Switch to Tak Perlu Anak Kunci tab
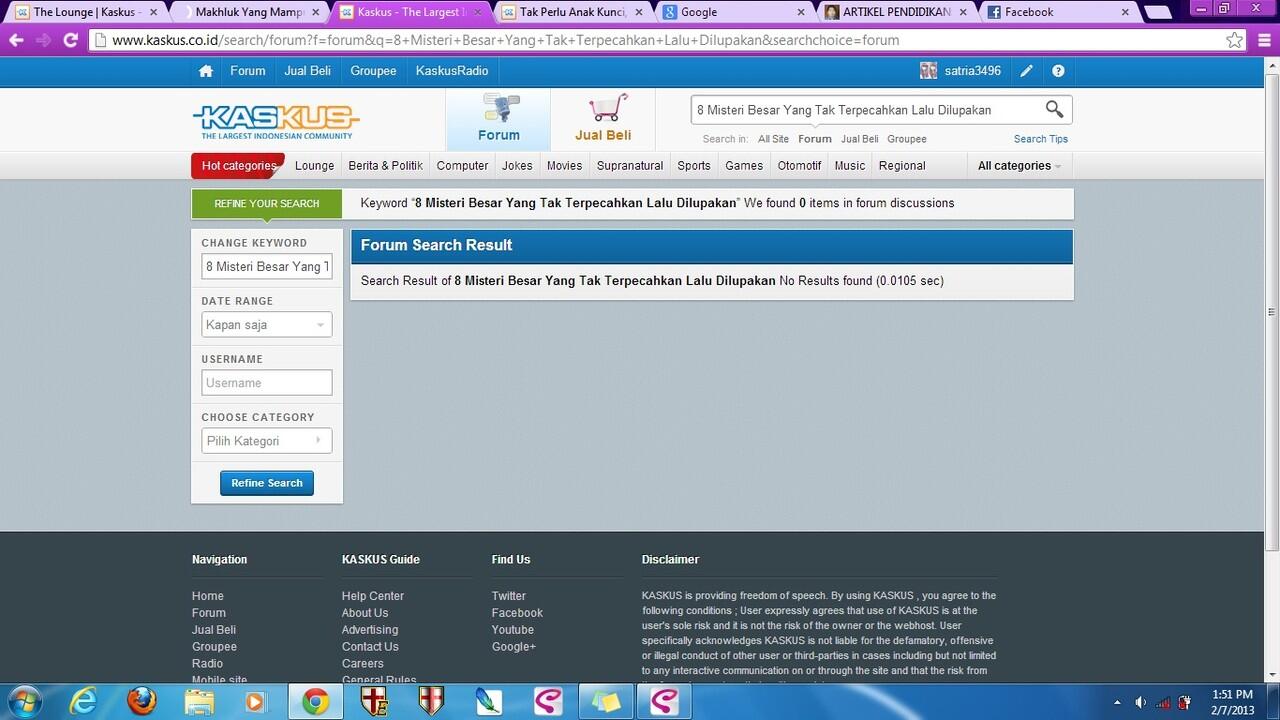 click(573, 12)
